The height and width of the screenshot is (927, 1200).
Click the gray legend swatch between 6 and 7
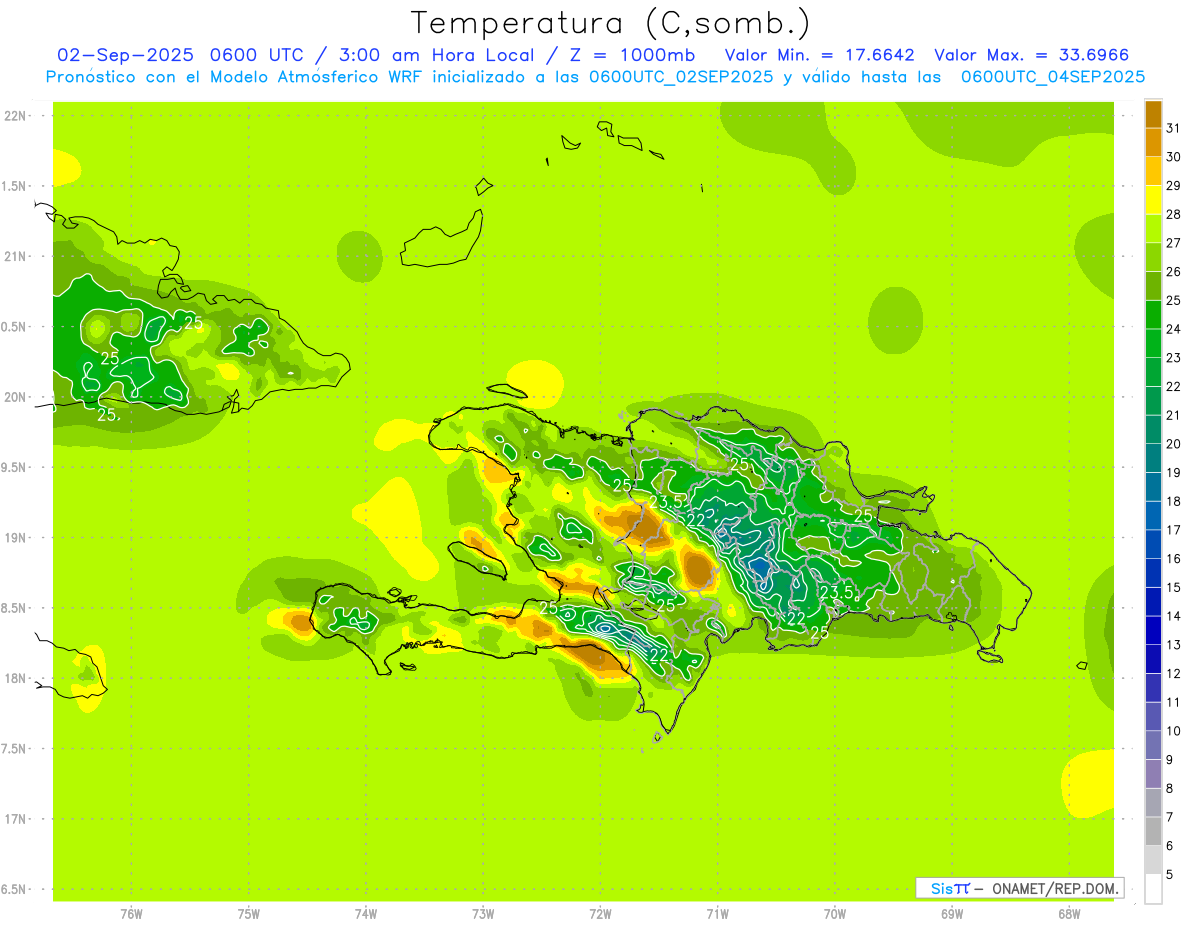pos(1153,831)
